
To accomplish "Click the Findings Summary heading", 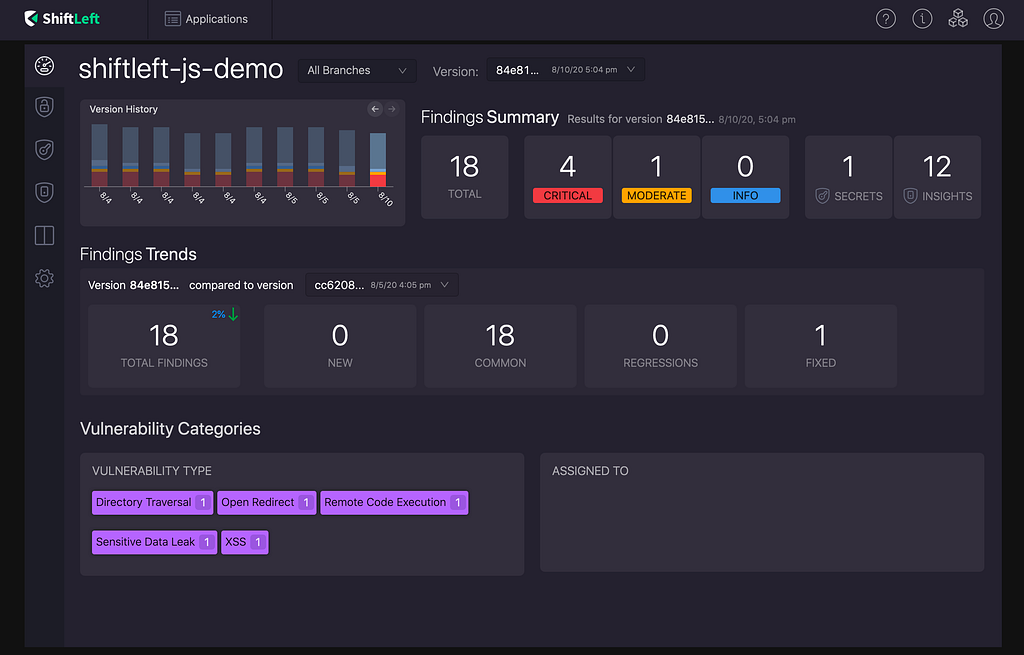I will [490, 118].
